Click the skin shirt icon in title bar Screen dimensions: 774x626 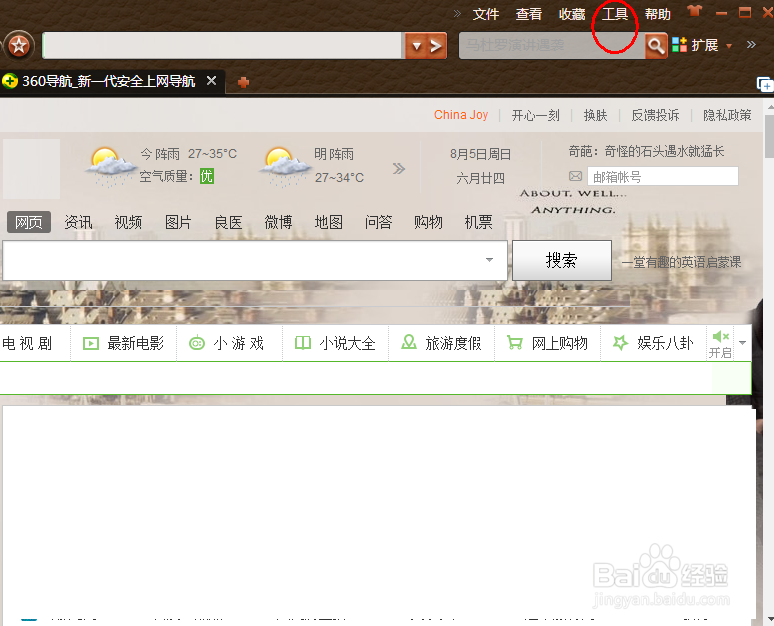695,11
